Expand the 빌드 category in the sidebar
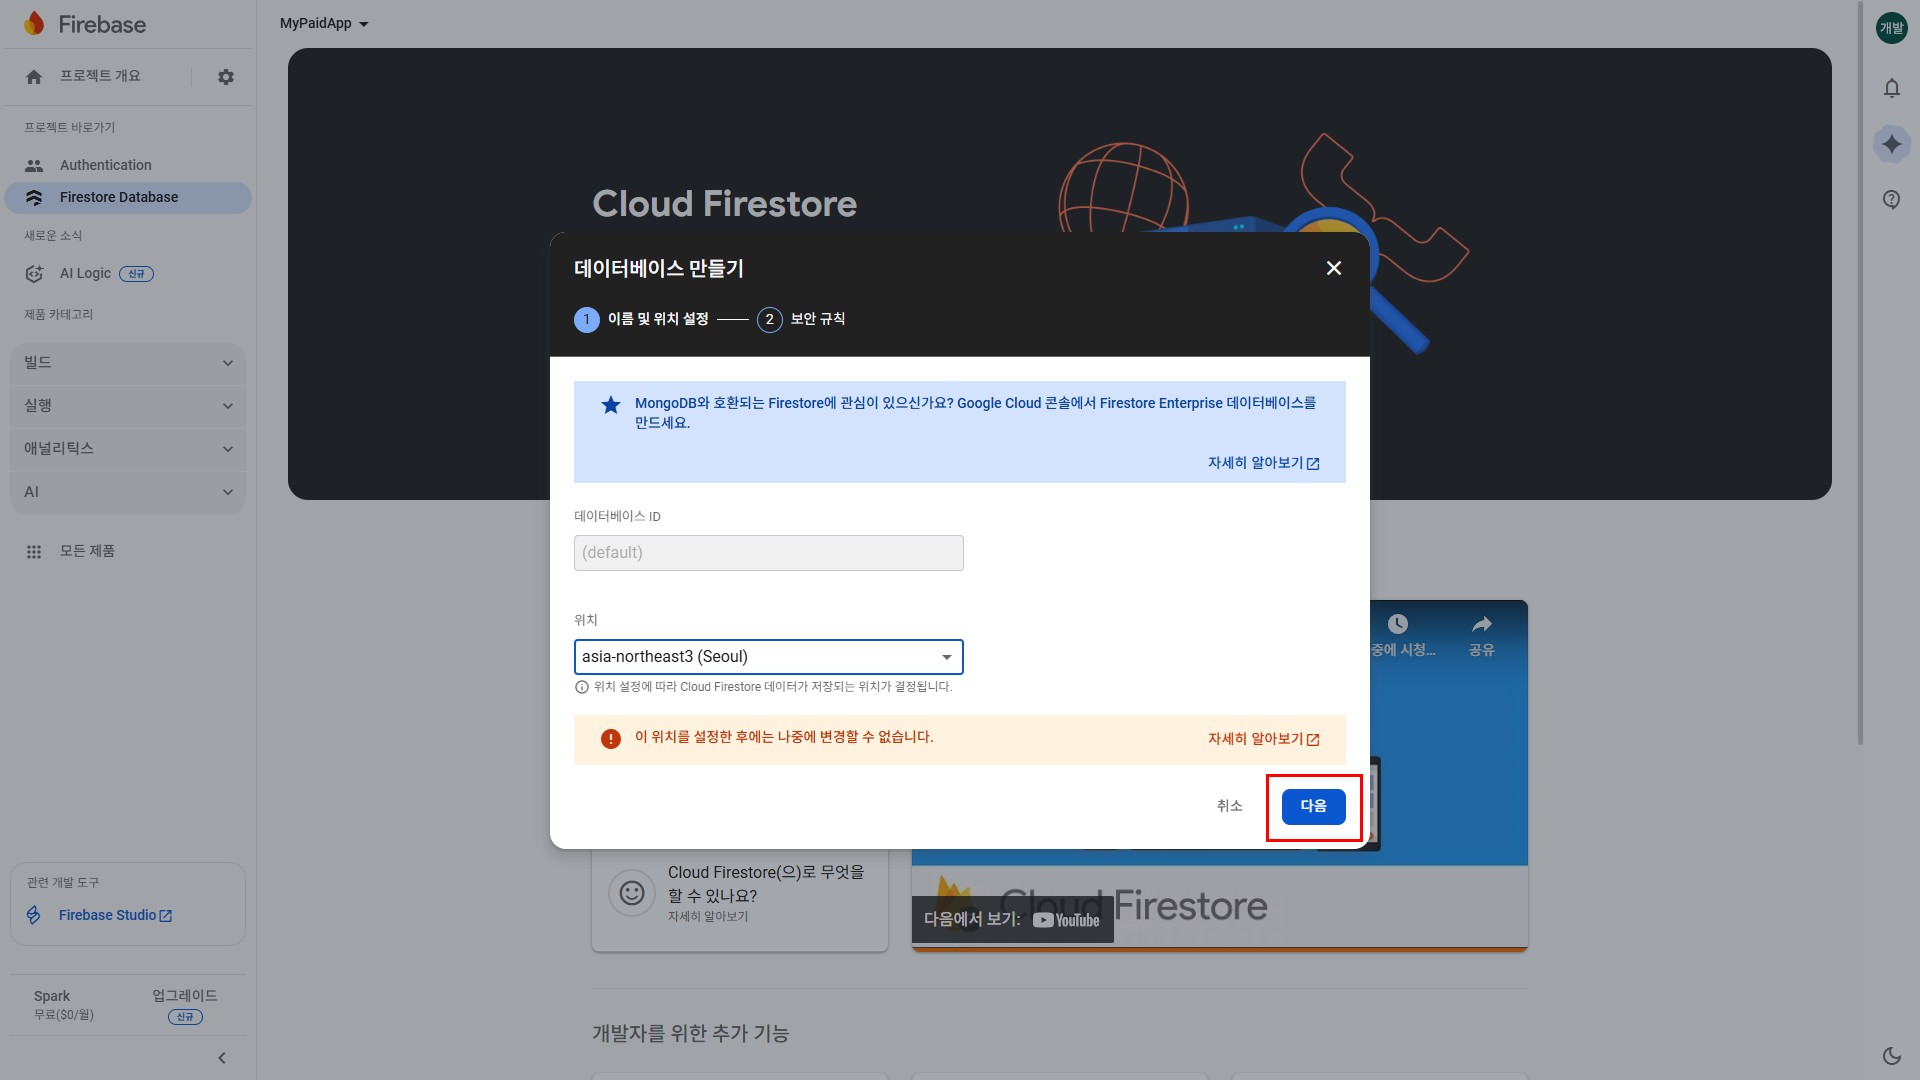 click(x=128, y=363)
